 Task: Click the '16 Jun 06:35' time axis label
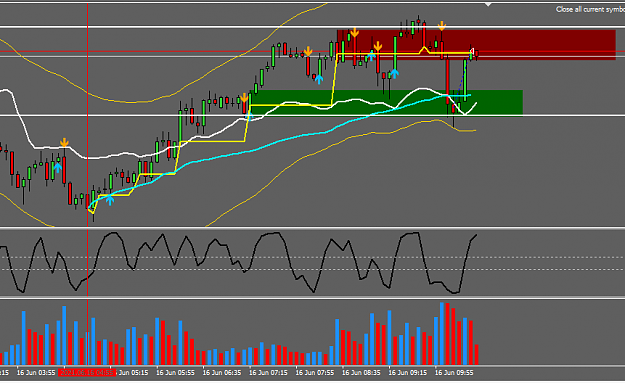222,373
